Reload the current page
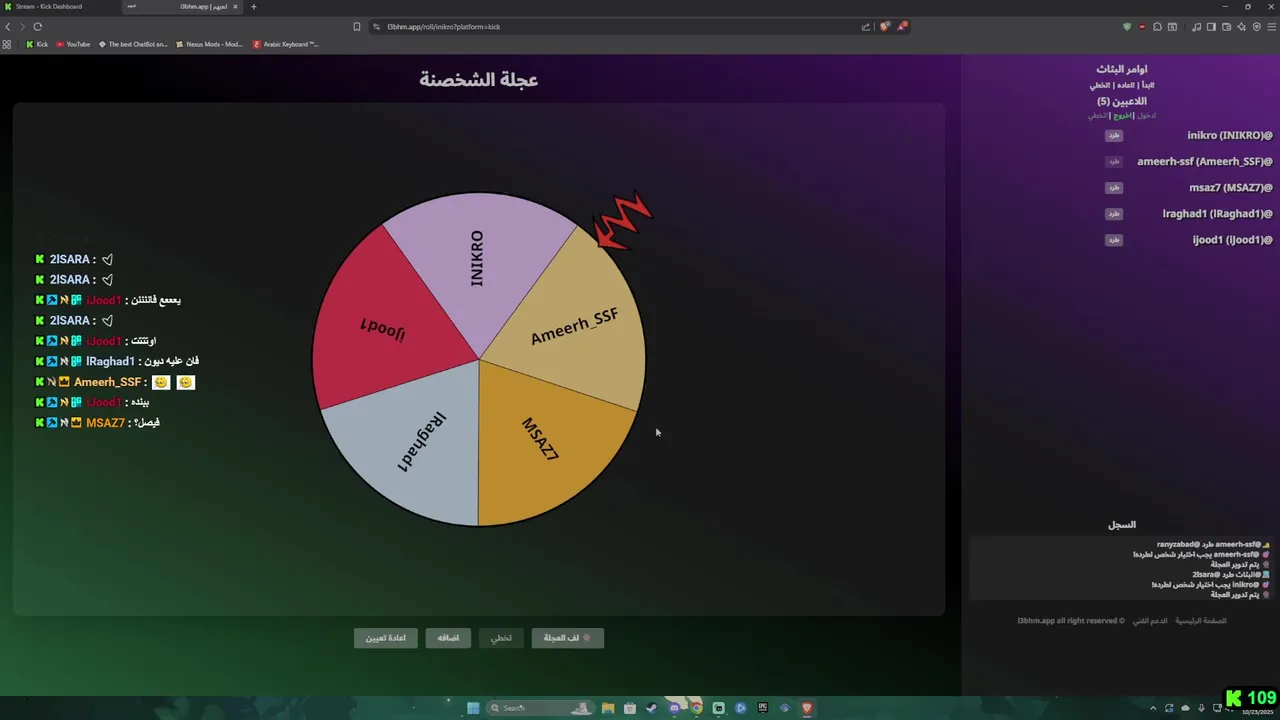Viewport: 1280px width, 720px height. [x=38, y=26]
